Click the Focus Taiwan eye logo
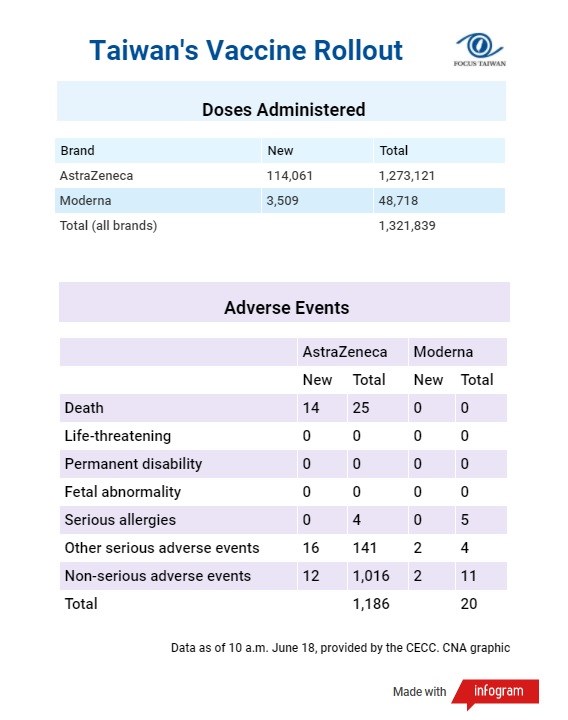The height and width of the screenshot is (720, 568). 480,50
